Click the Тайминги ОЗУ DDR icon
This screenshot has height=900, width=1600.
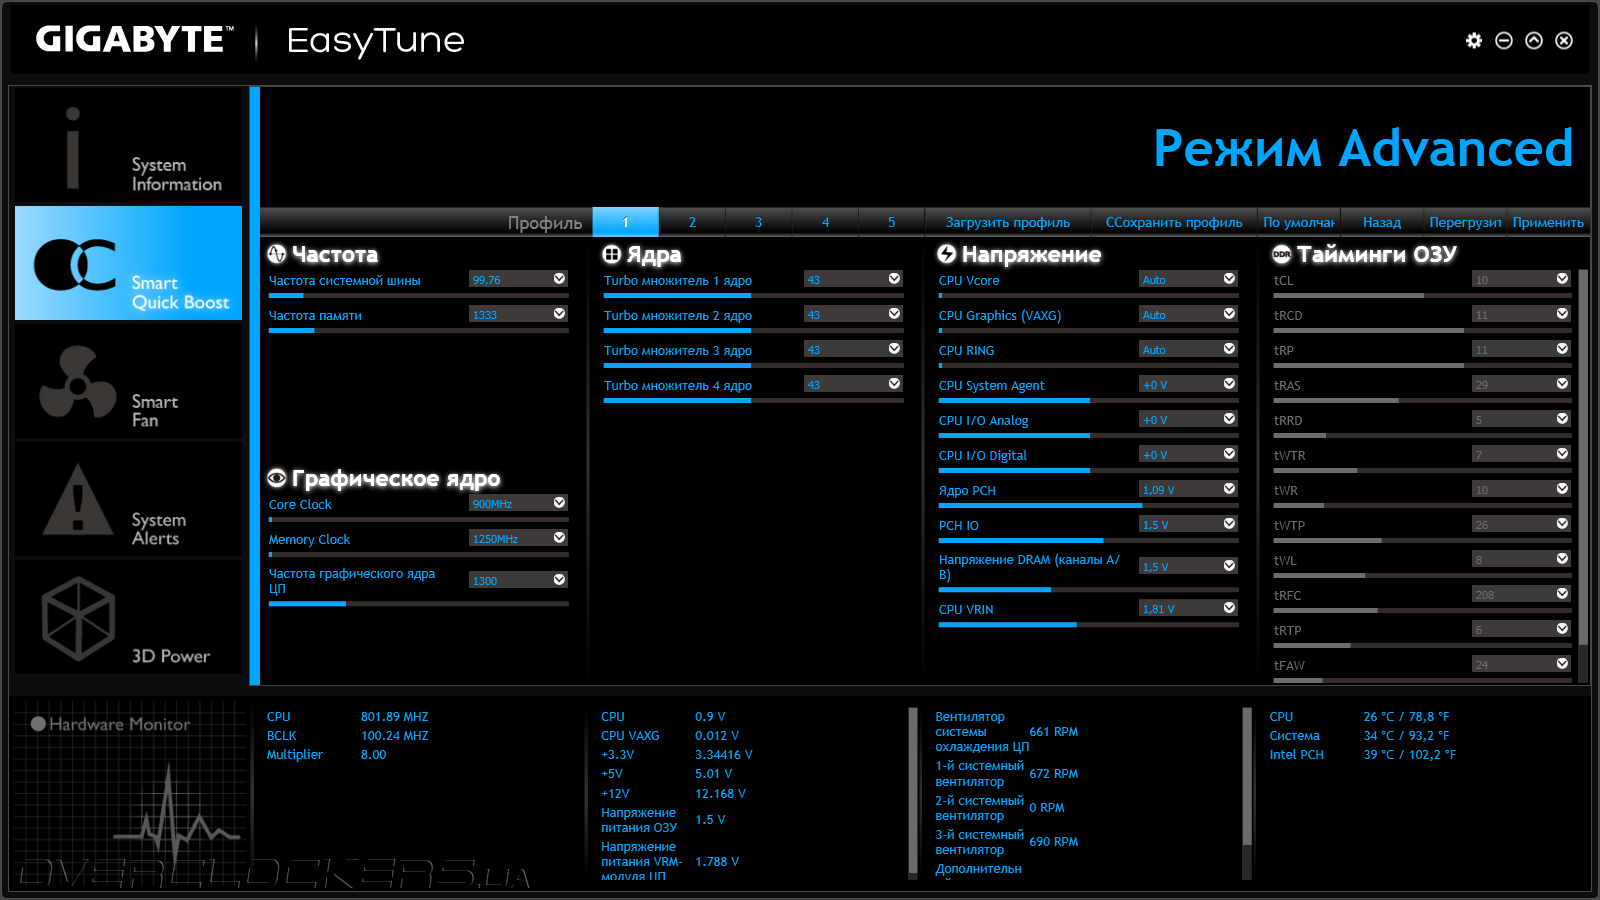point(1282,254)
